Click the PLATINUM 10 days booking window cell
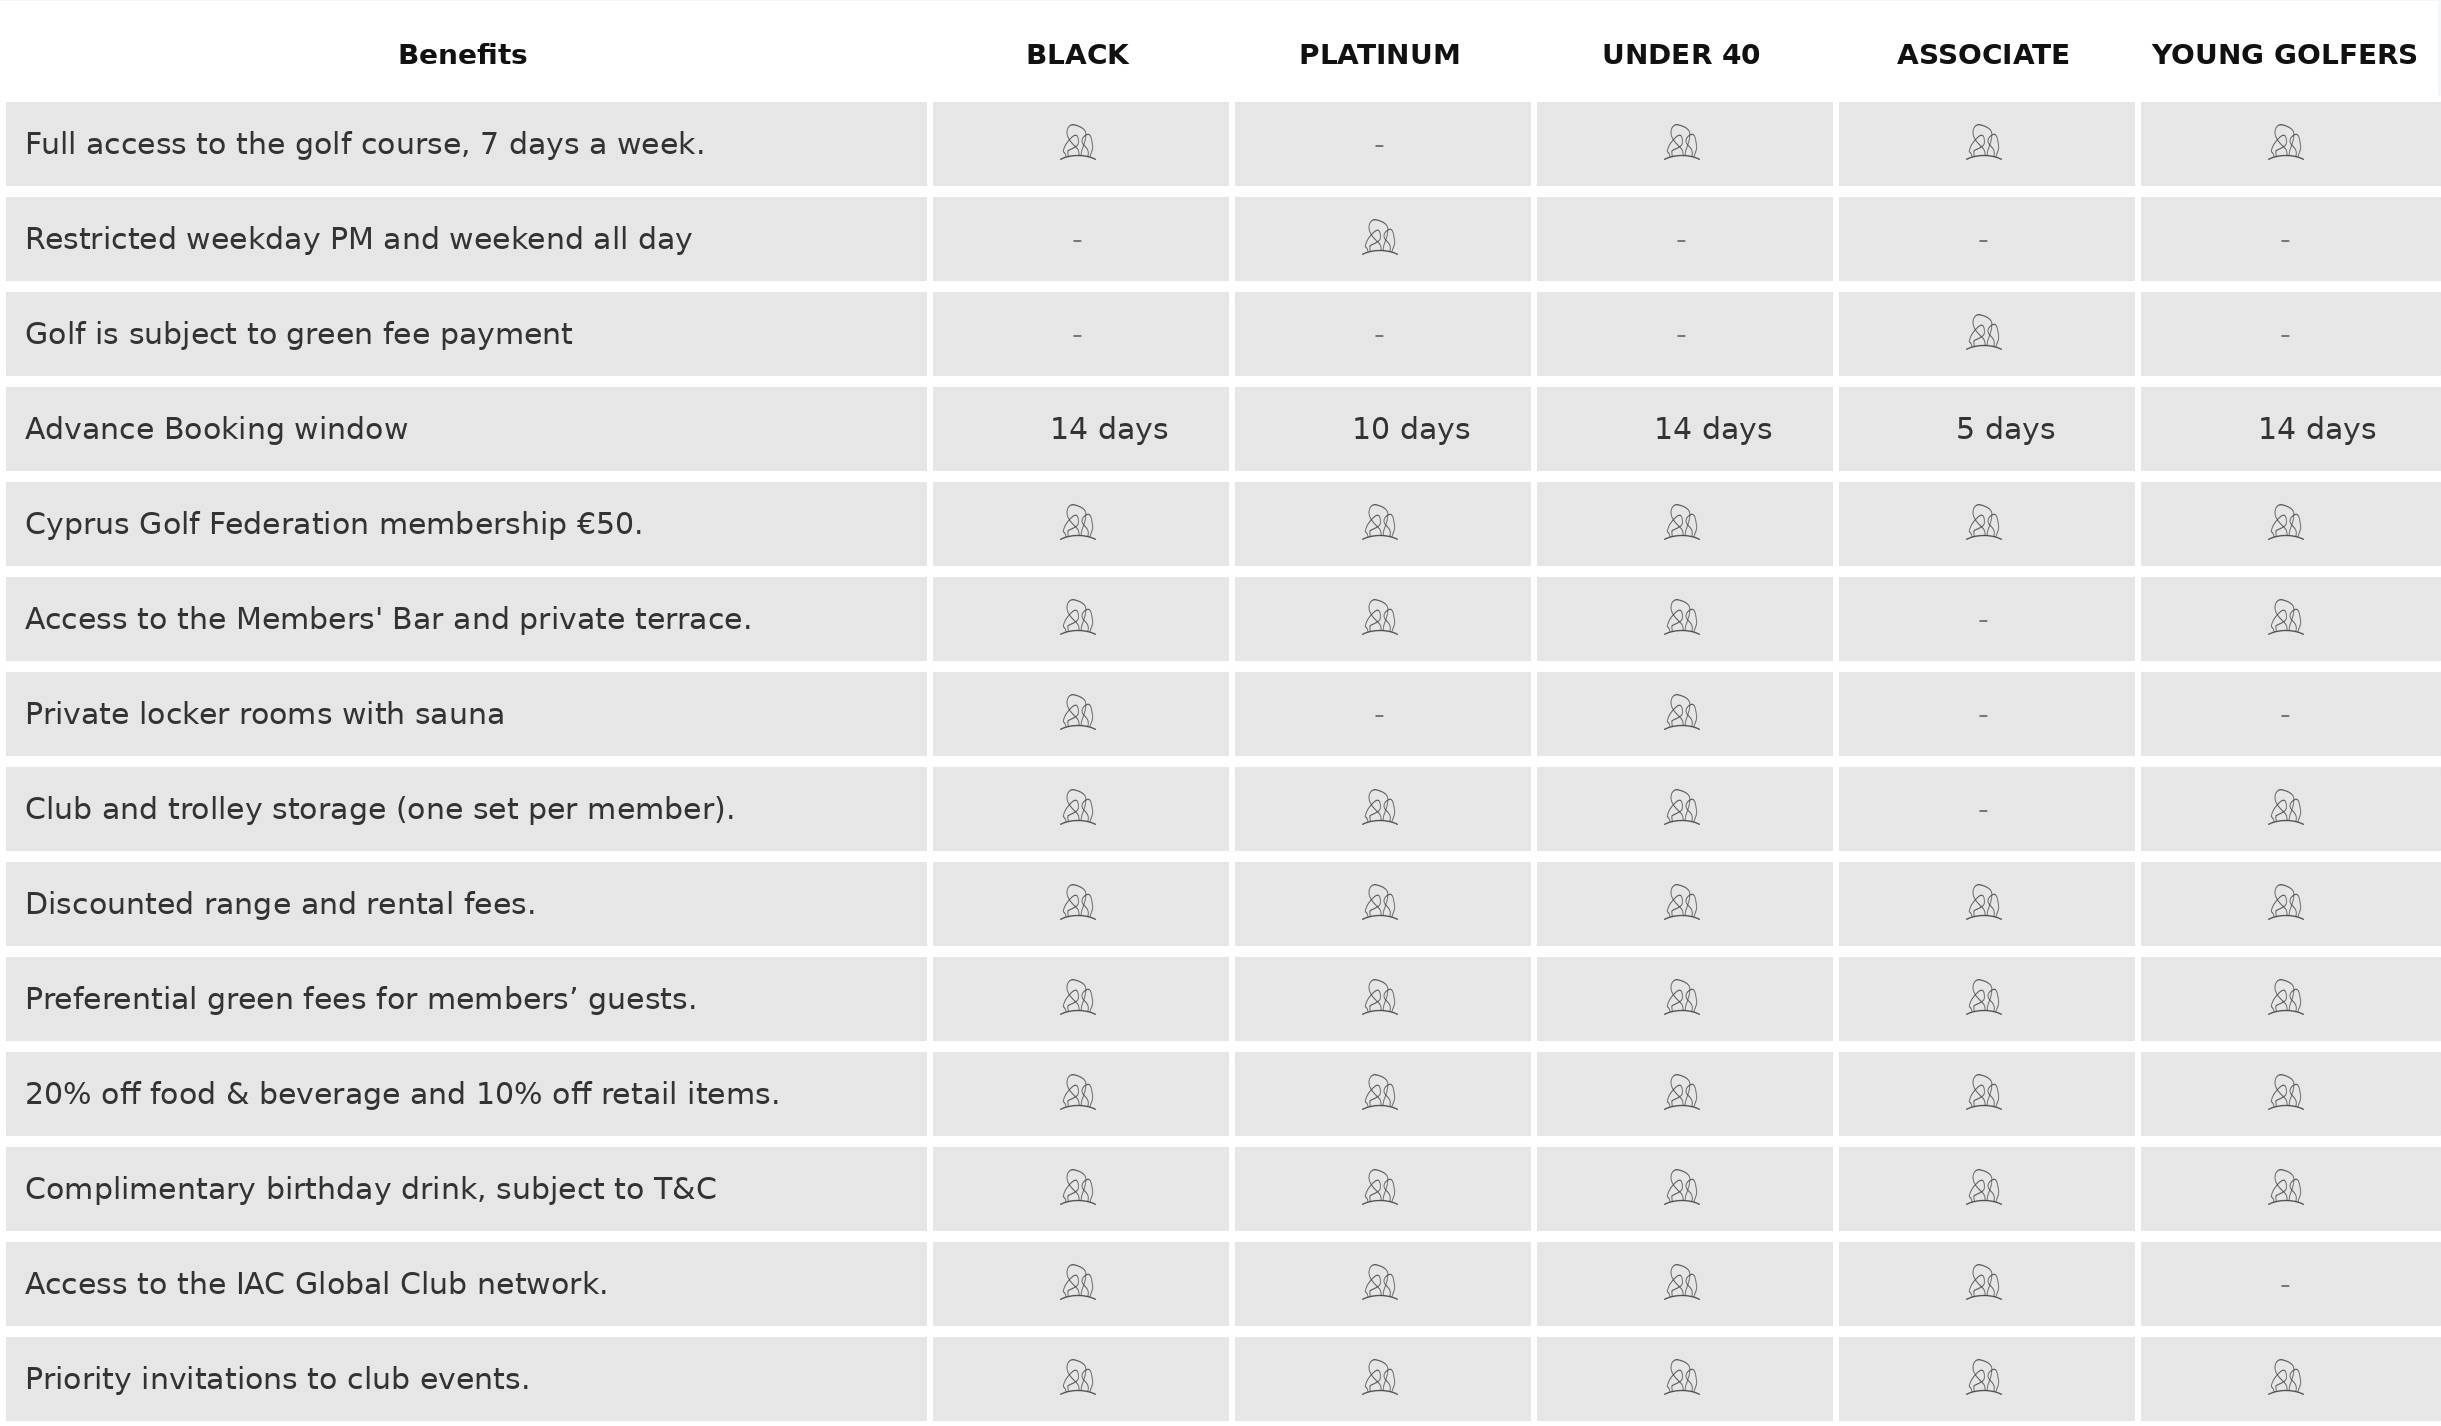The height and width of the screenshot is (1426, 2441). pos(1411,429)
